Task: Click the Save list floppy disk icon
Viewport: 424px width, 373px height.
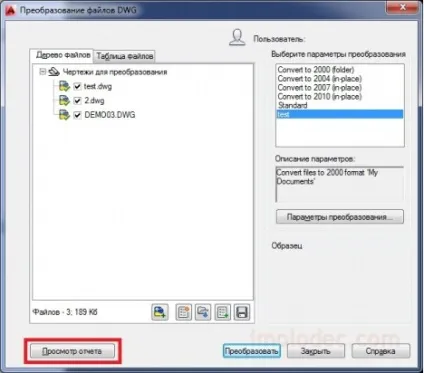Action: [x=242, y=312]
